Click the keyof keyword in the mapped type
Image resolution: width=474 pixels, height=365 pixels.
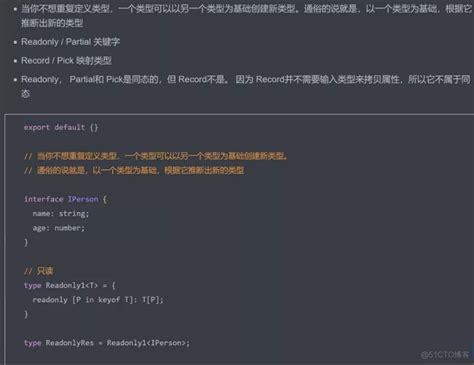coord(109,300)
